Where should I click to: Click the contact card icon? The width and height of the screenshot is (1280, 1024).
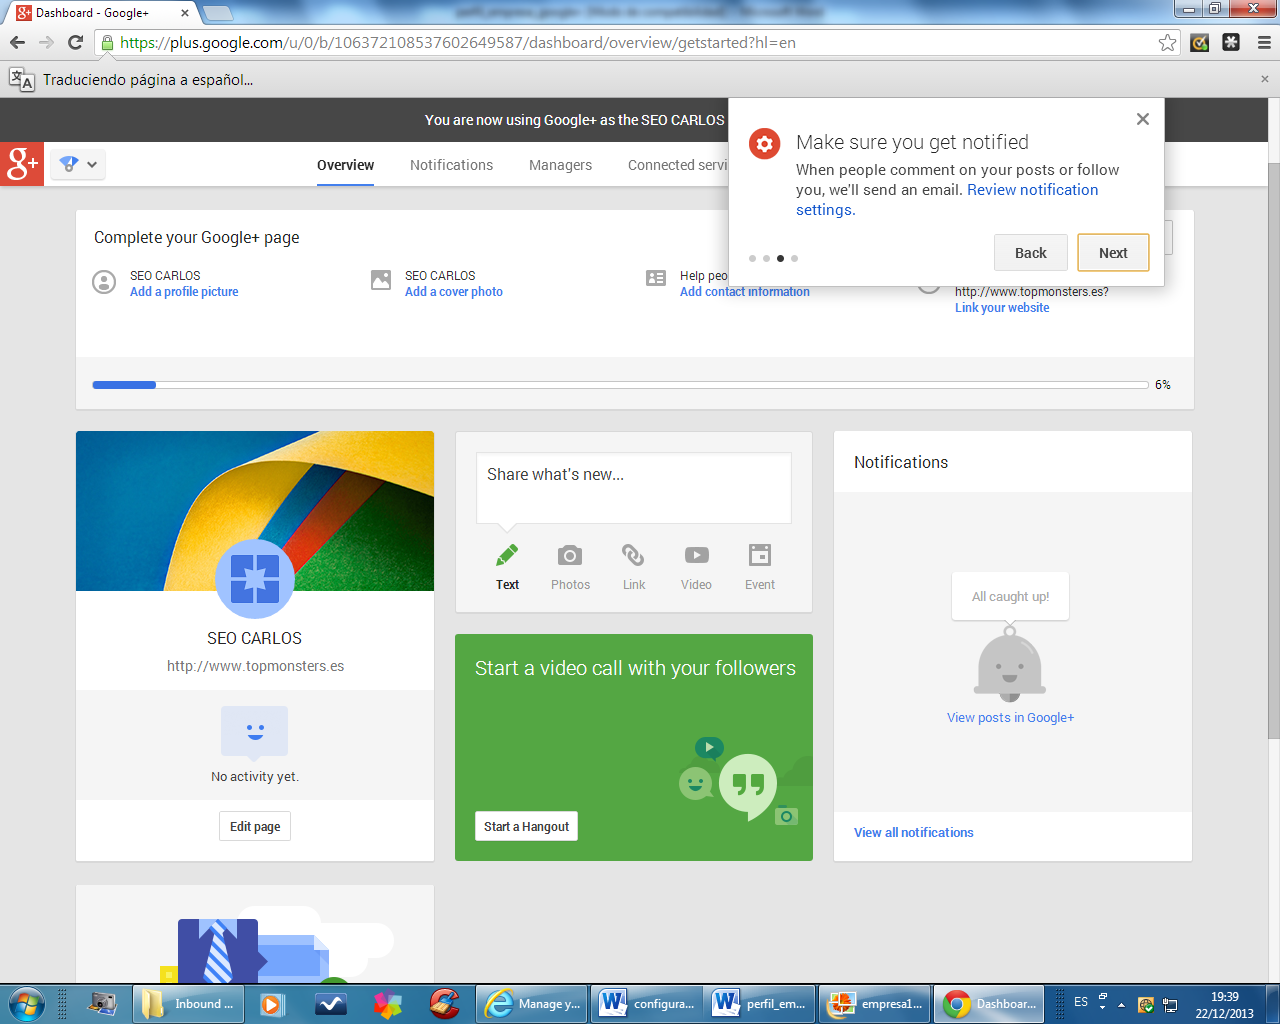coord(656,278)
